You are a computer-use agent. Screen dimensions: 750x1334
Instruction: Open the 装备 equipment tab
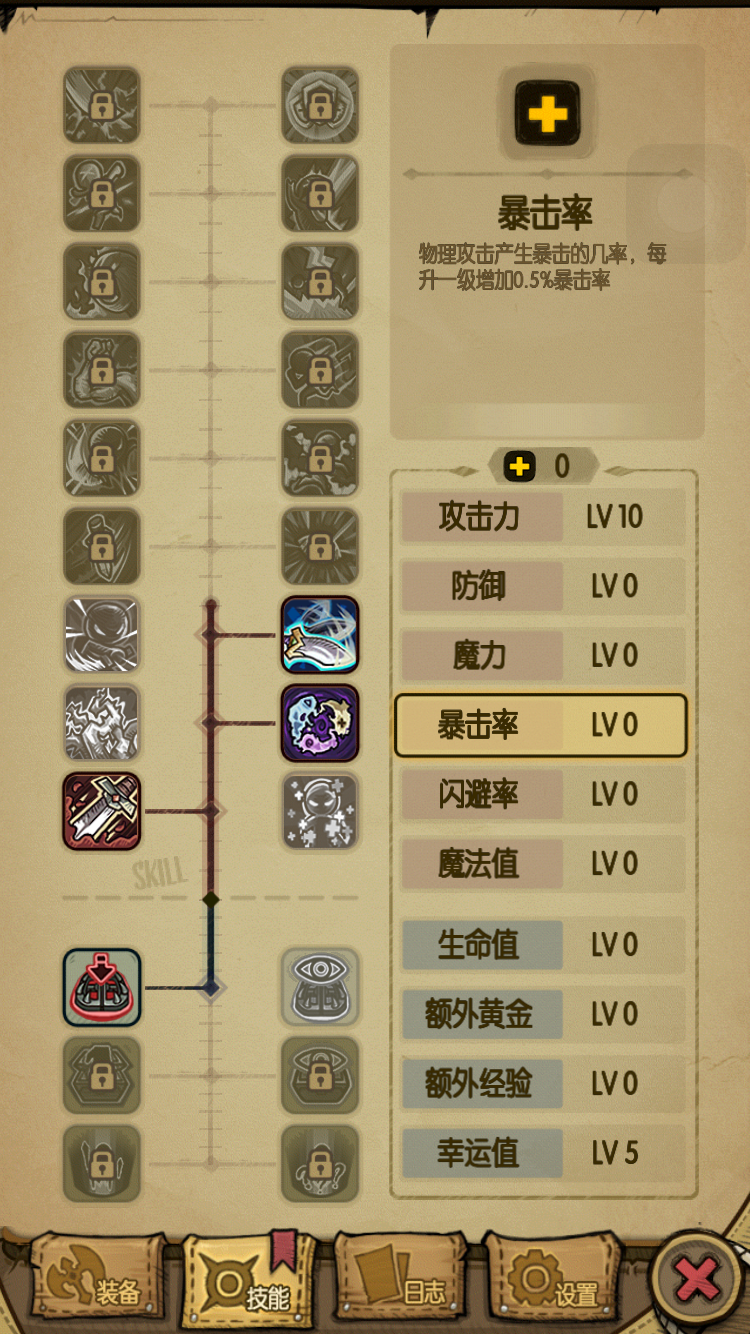coord(98,1280)
